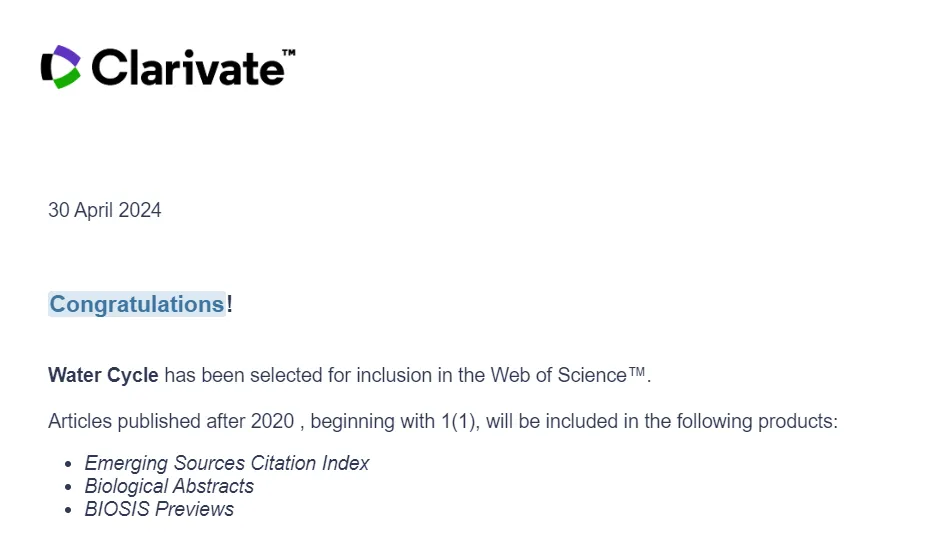The height and width of the screenshot is (546, 925).
Task: Click the date 30 April 2024
Action: [x=105, y=210]
